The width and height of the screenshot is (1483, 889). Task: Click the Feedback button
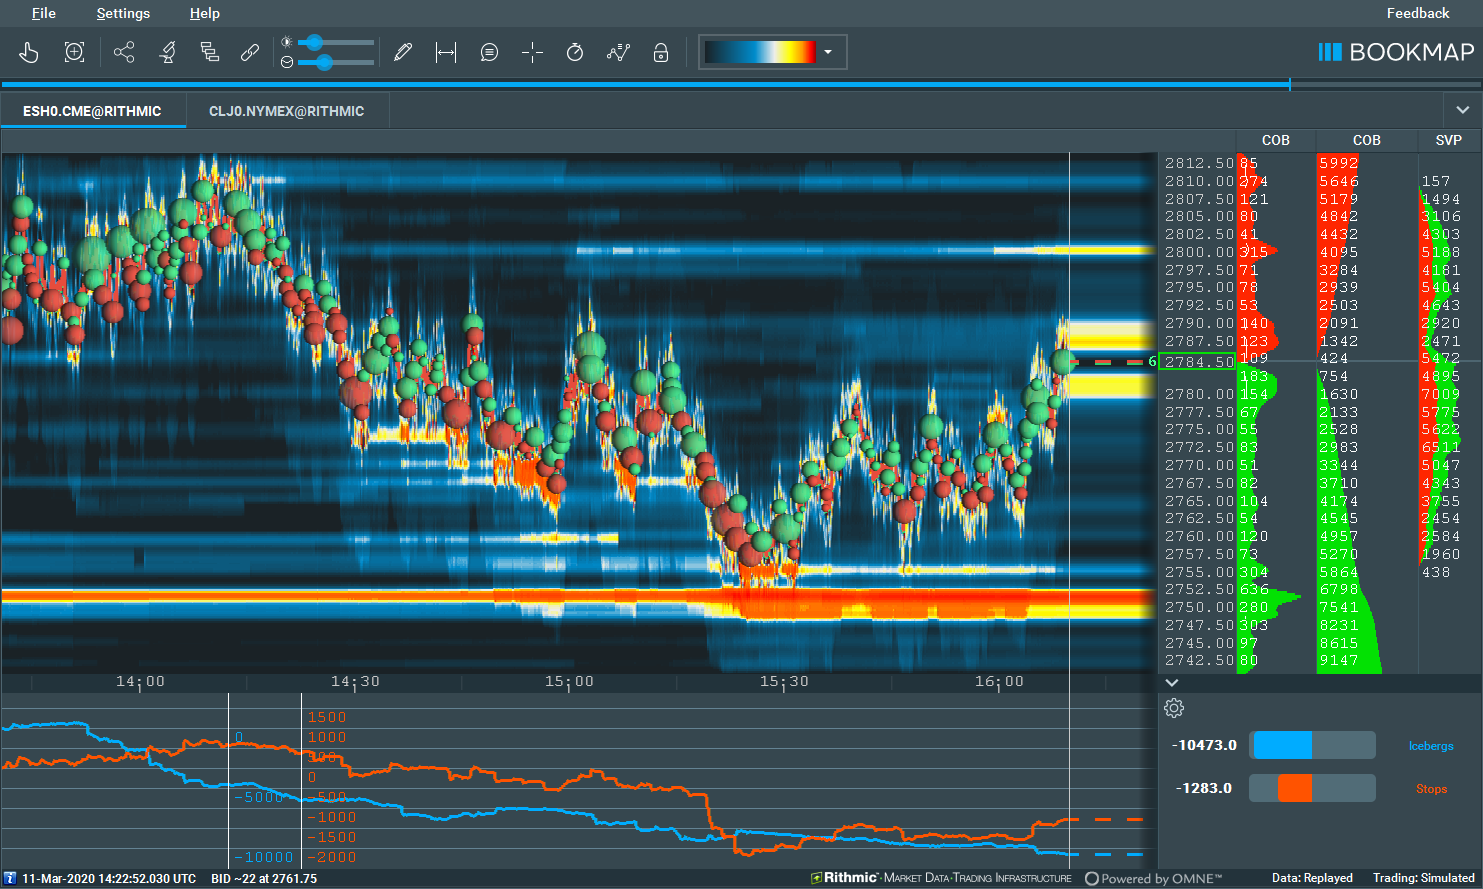pyautogui.click(x=1417, y=13)
